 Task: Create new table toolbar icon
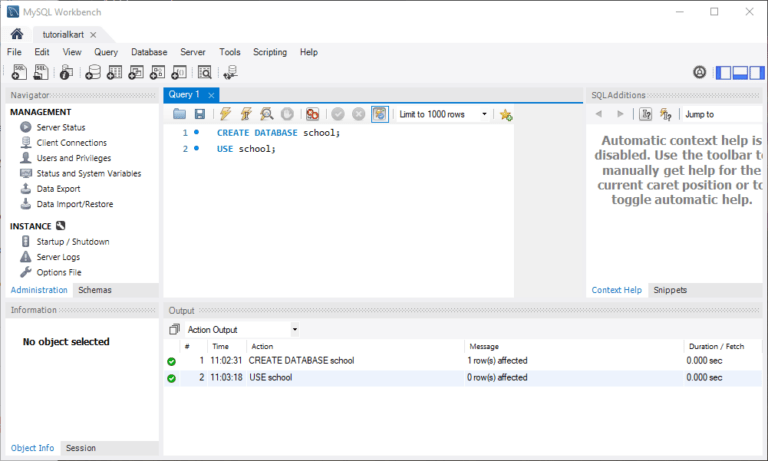point(114,73)
